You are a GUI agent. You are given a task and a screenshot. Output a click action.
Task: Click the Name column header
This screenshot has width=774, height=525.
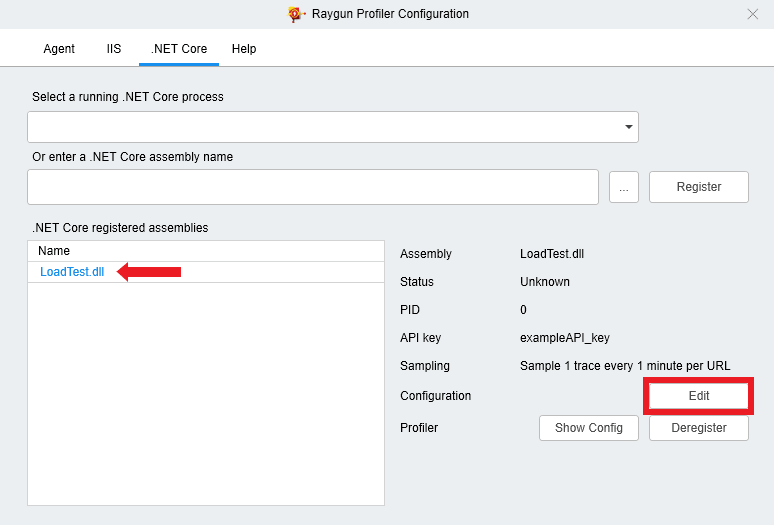click(206, 251)
